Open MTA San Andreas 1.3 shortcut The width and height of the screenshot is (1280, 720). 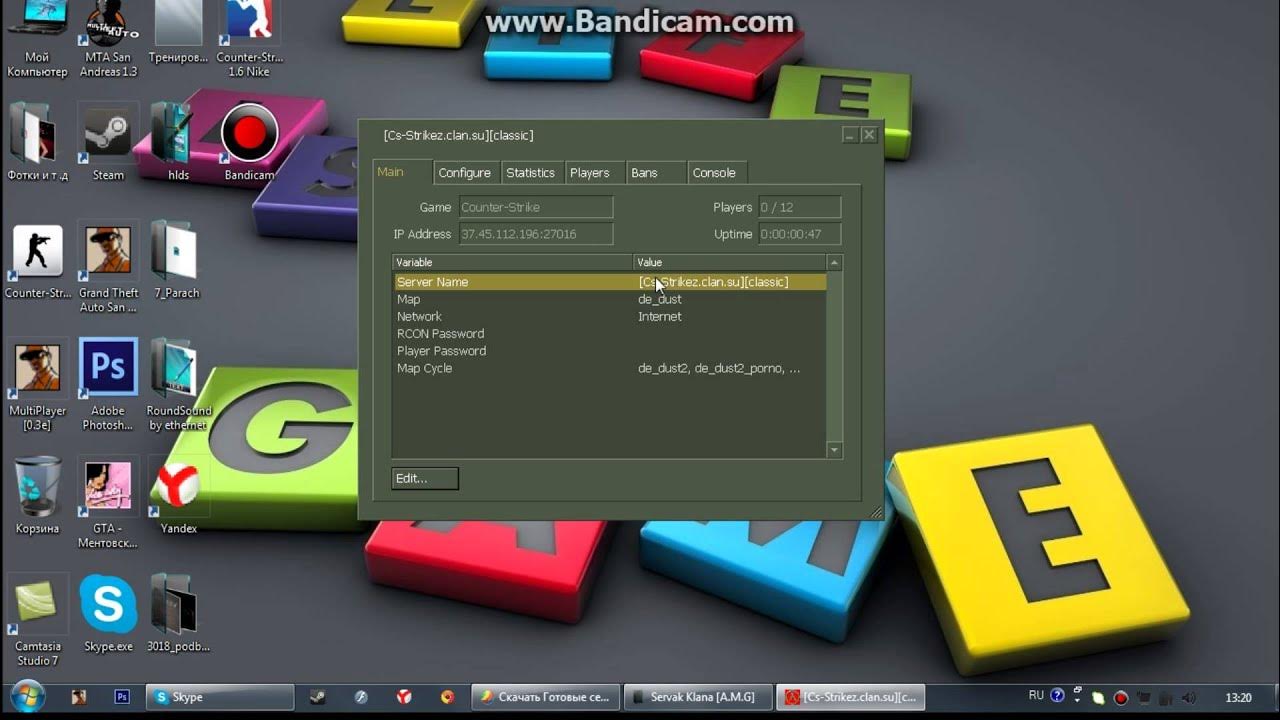(x=110, y=38)
